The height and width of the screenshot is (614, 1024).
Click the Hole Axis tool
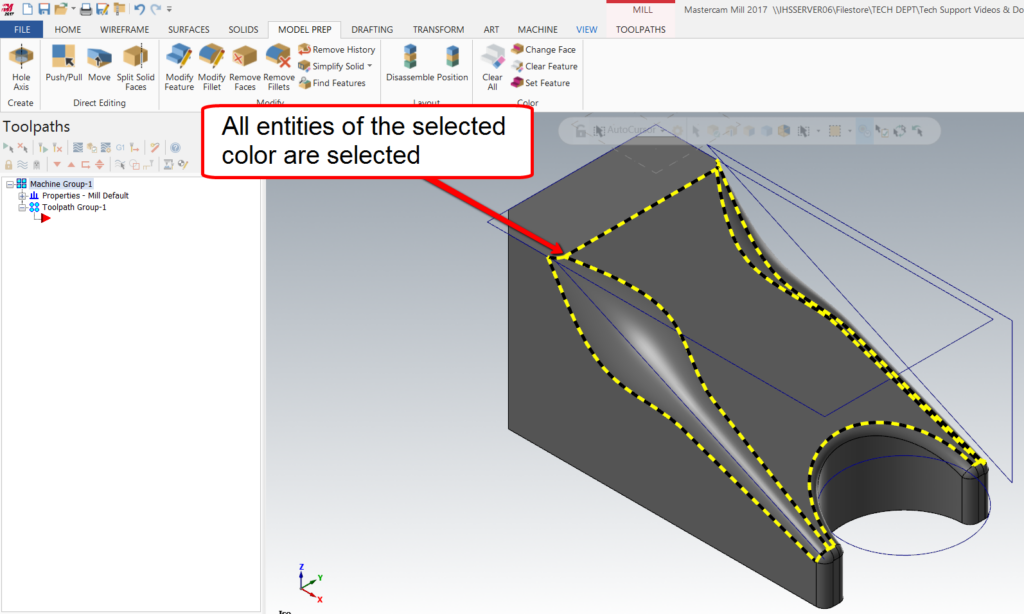tap(21, 67)
